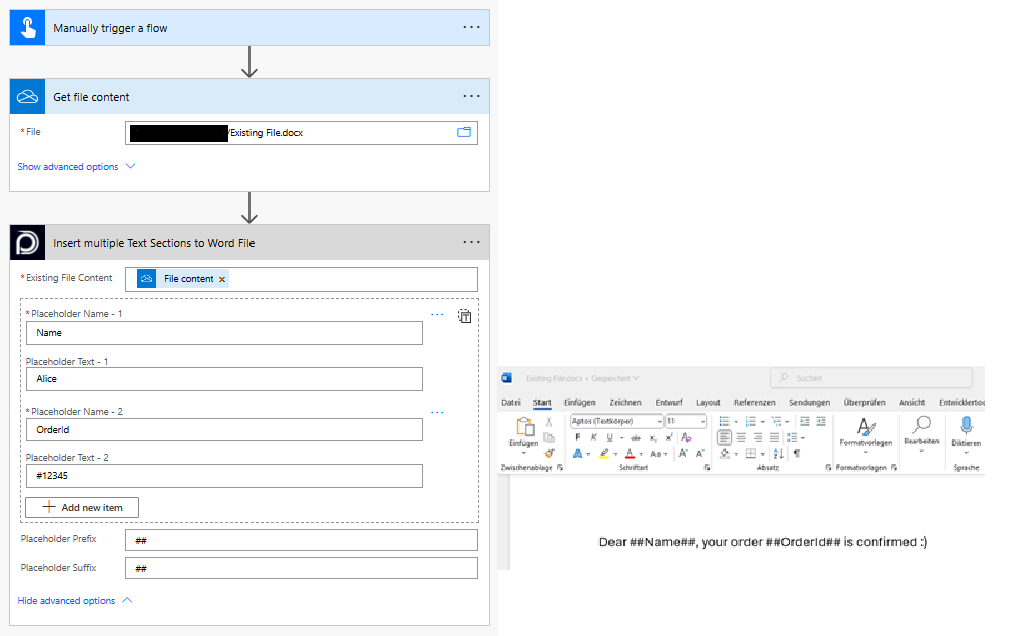This screenshot has width=1013, height=636.
Task: Open the Einfügen ribbon tab
Action: tap(579, 403)
